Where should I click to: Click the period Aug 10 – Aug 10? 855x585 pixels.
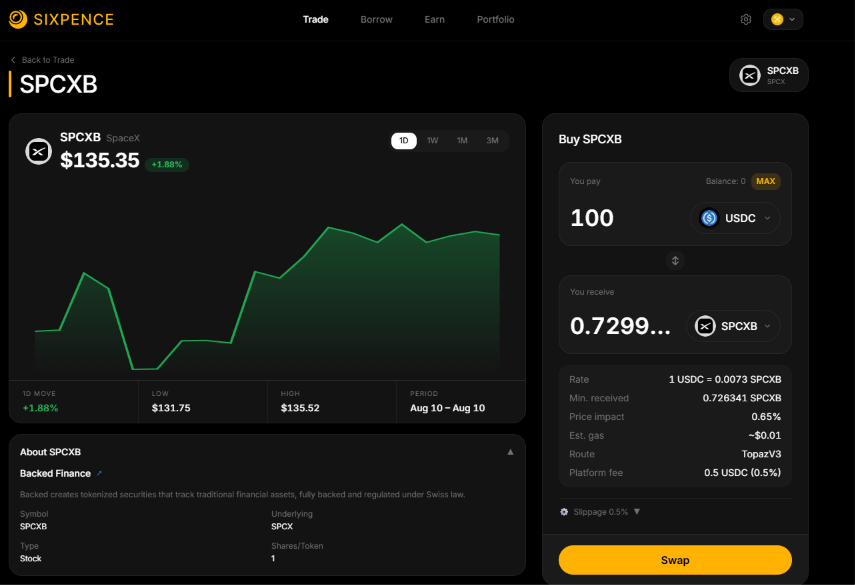tap(448, 408)
